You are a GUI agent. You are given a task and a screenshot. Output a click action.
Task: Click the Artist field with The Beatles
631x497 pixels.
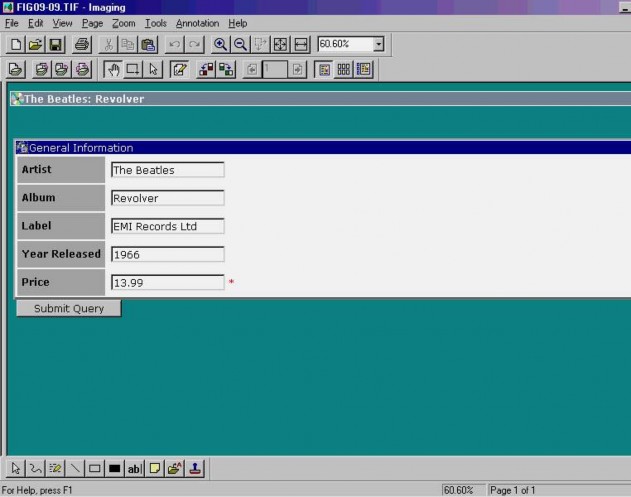pos(167,170)
